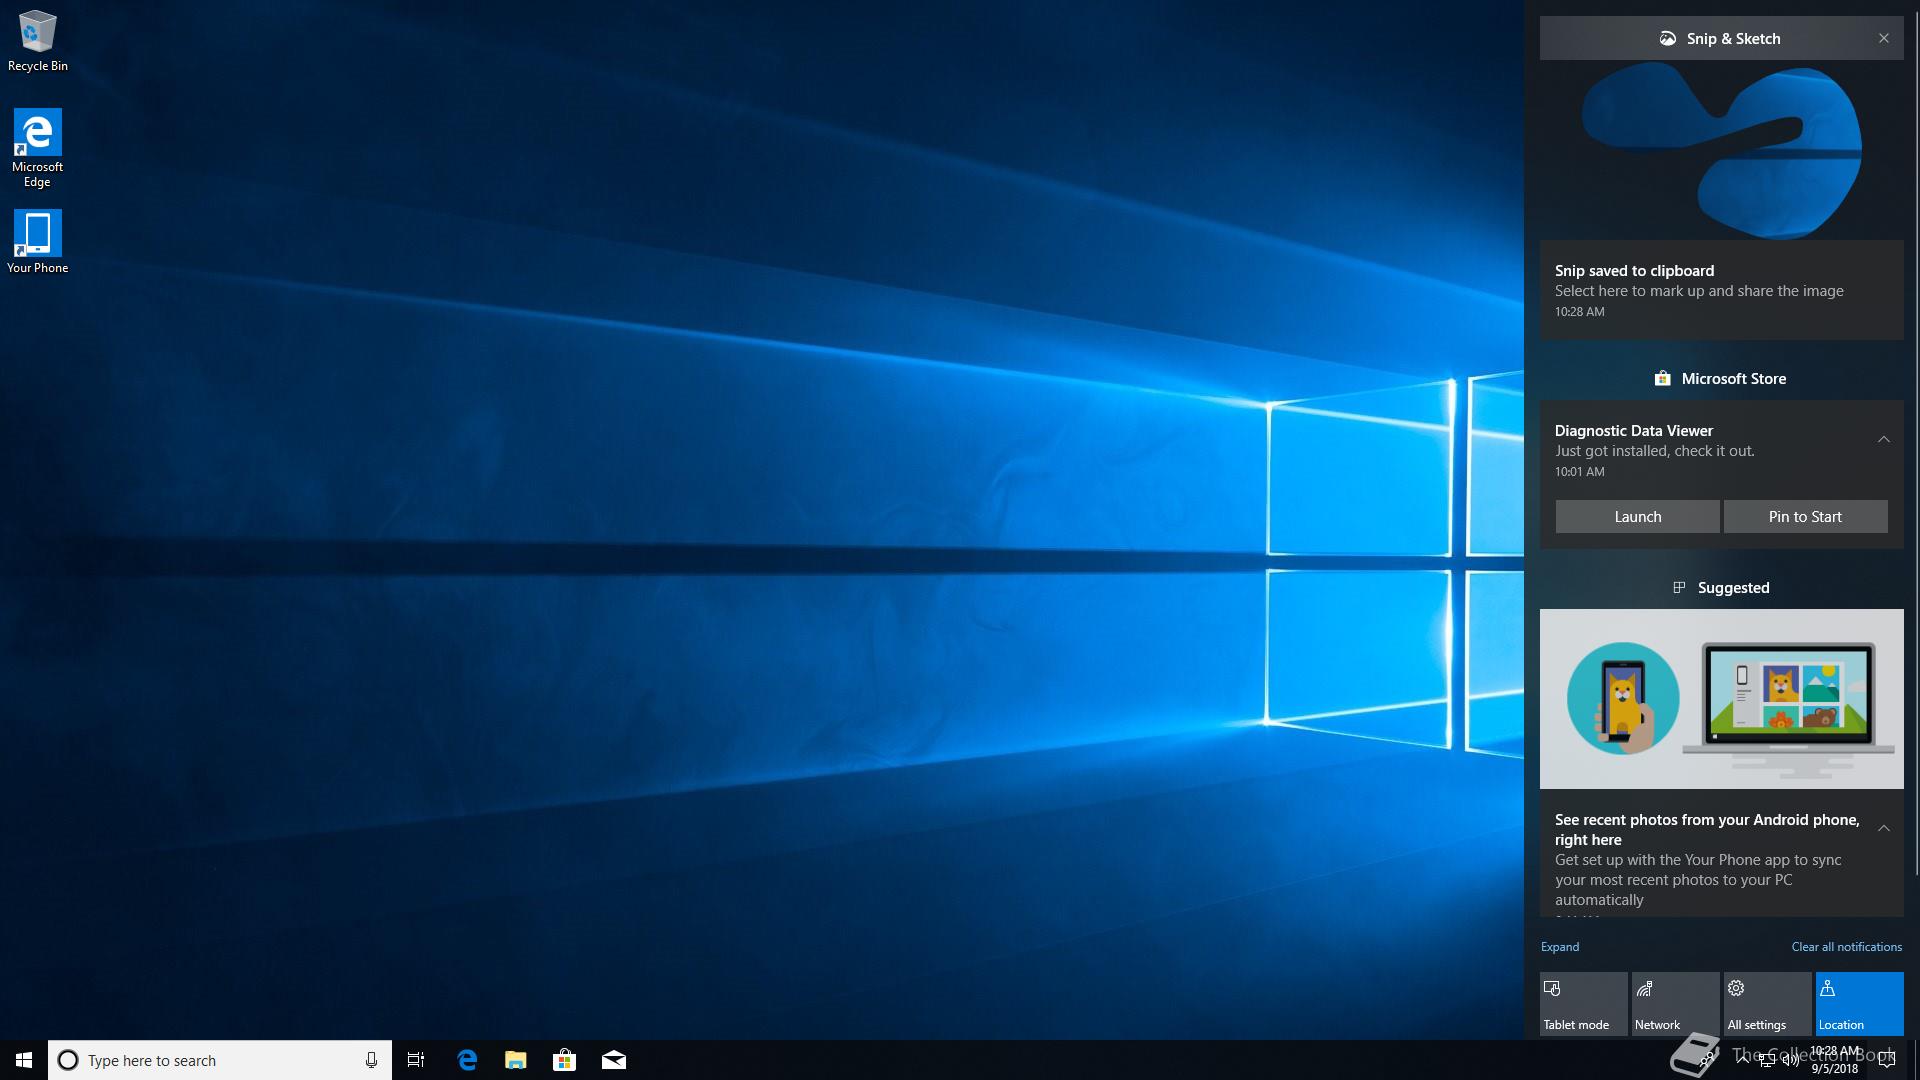
Task: Expand the quick actions panel
Action: click(x=1560, y=947)
